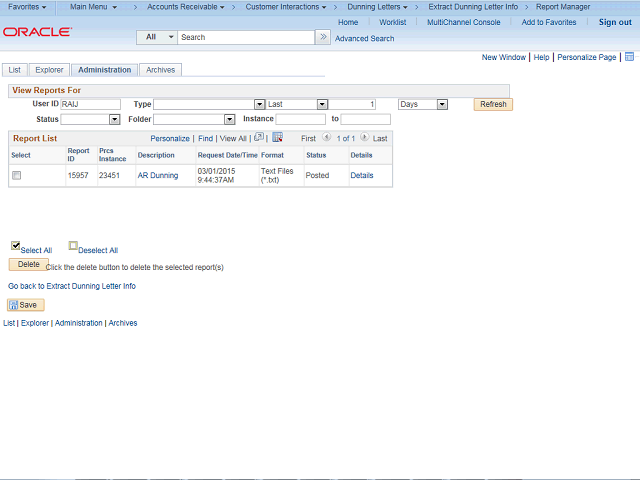The image size is (640, 480).
Task: Open the AR Dunning report link
Action: [158, 175]
